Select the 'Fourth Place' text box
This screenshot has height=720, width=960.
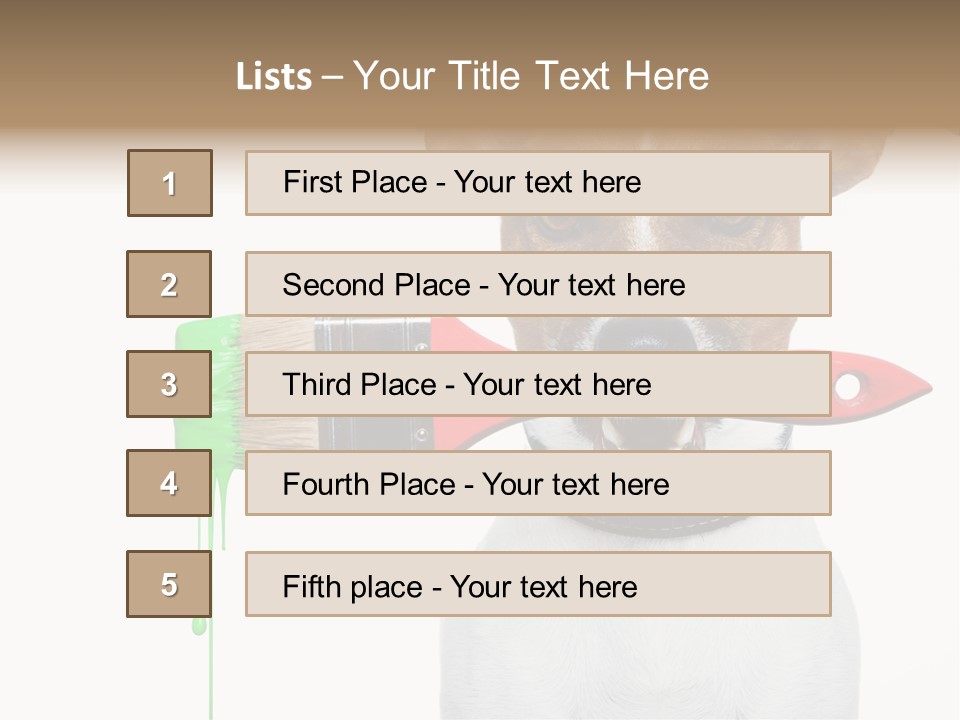tap(538, 484)
